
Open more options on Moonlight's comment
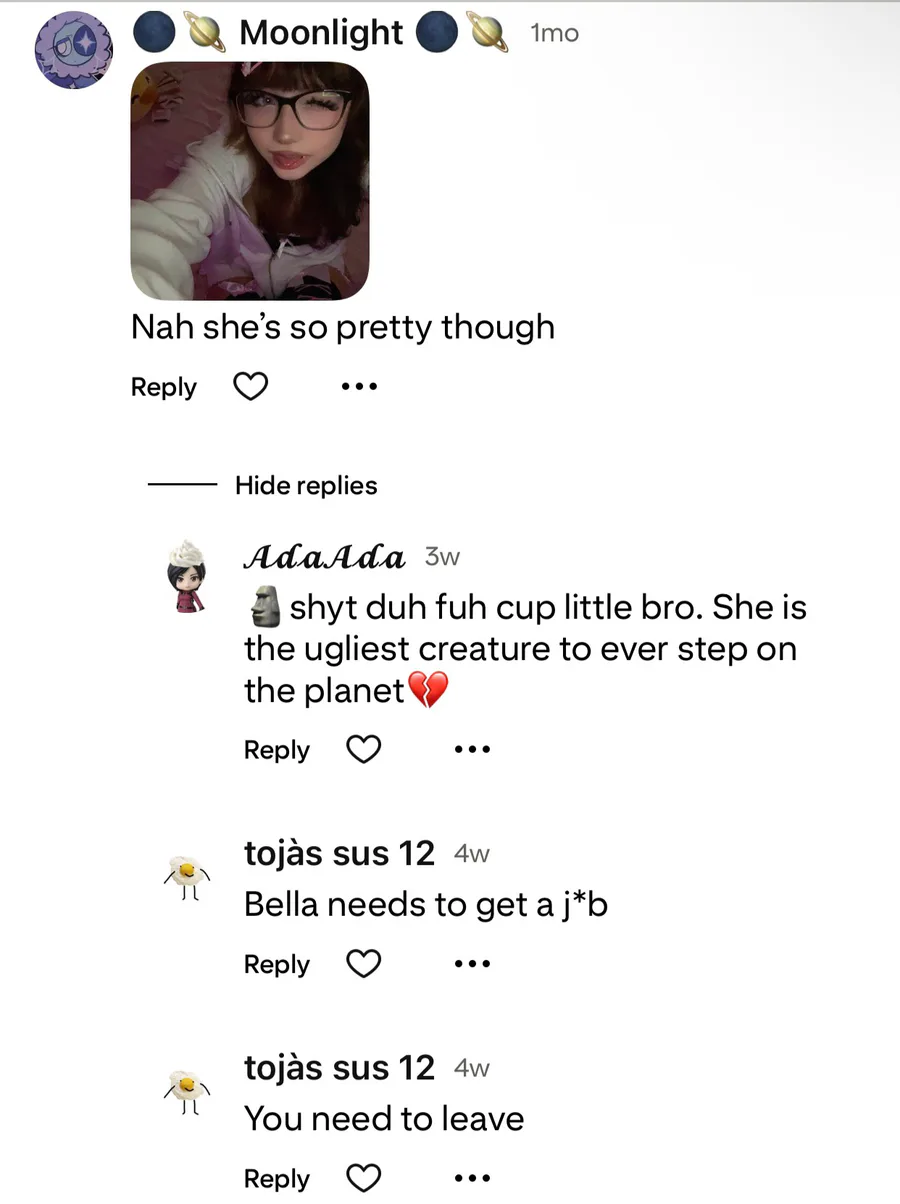359,386
